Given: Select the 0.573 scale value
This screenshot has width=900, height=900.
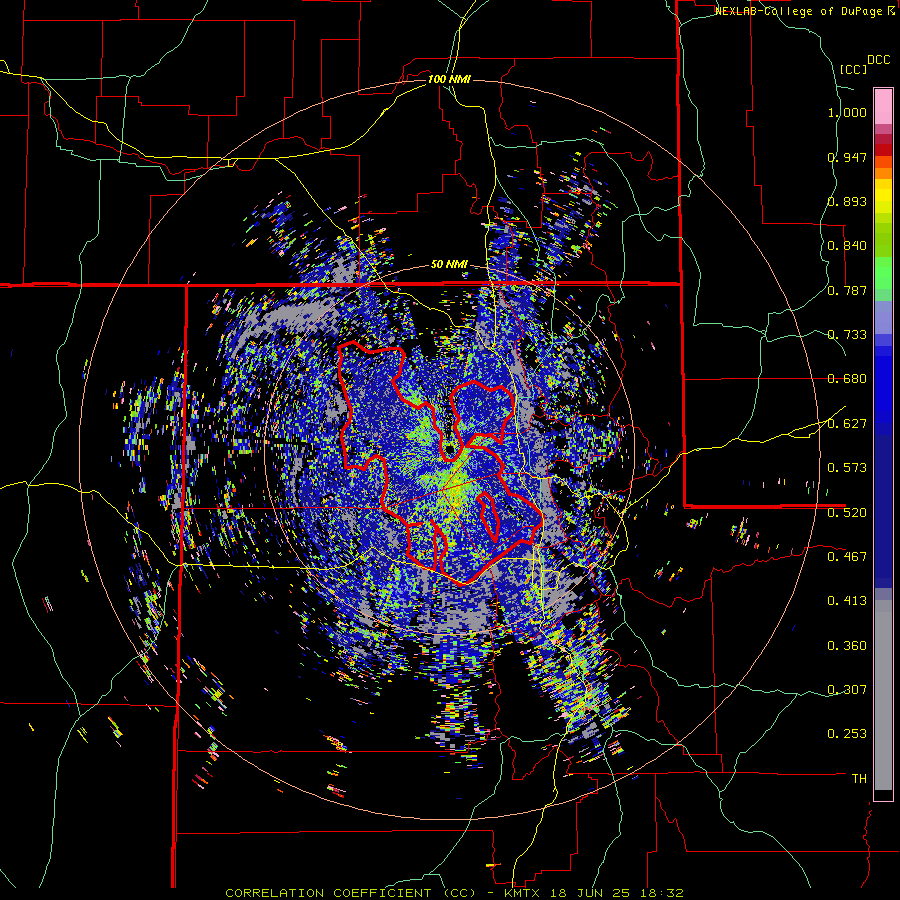Looking at the screenshot, I should tap(847, 468).
